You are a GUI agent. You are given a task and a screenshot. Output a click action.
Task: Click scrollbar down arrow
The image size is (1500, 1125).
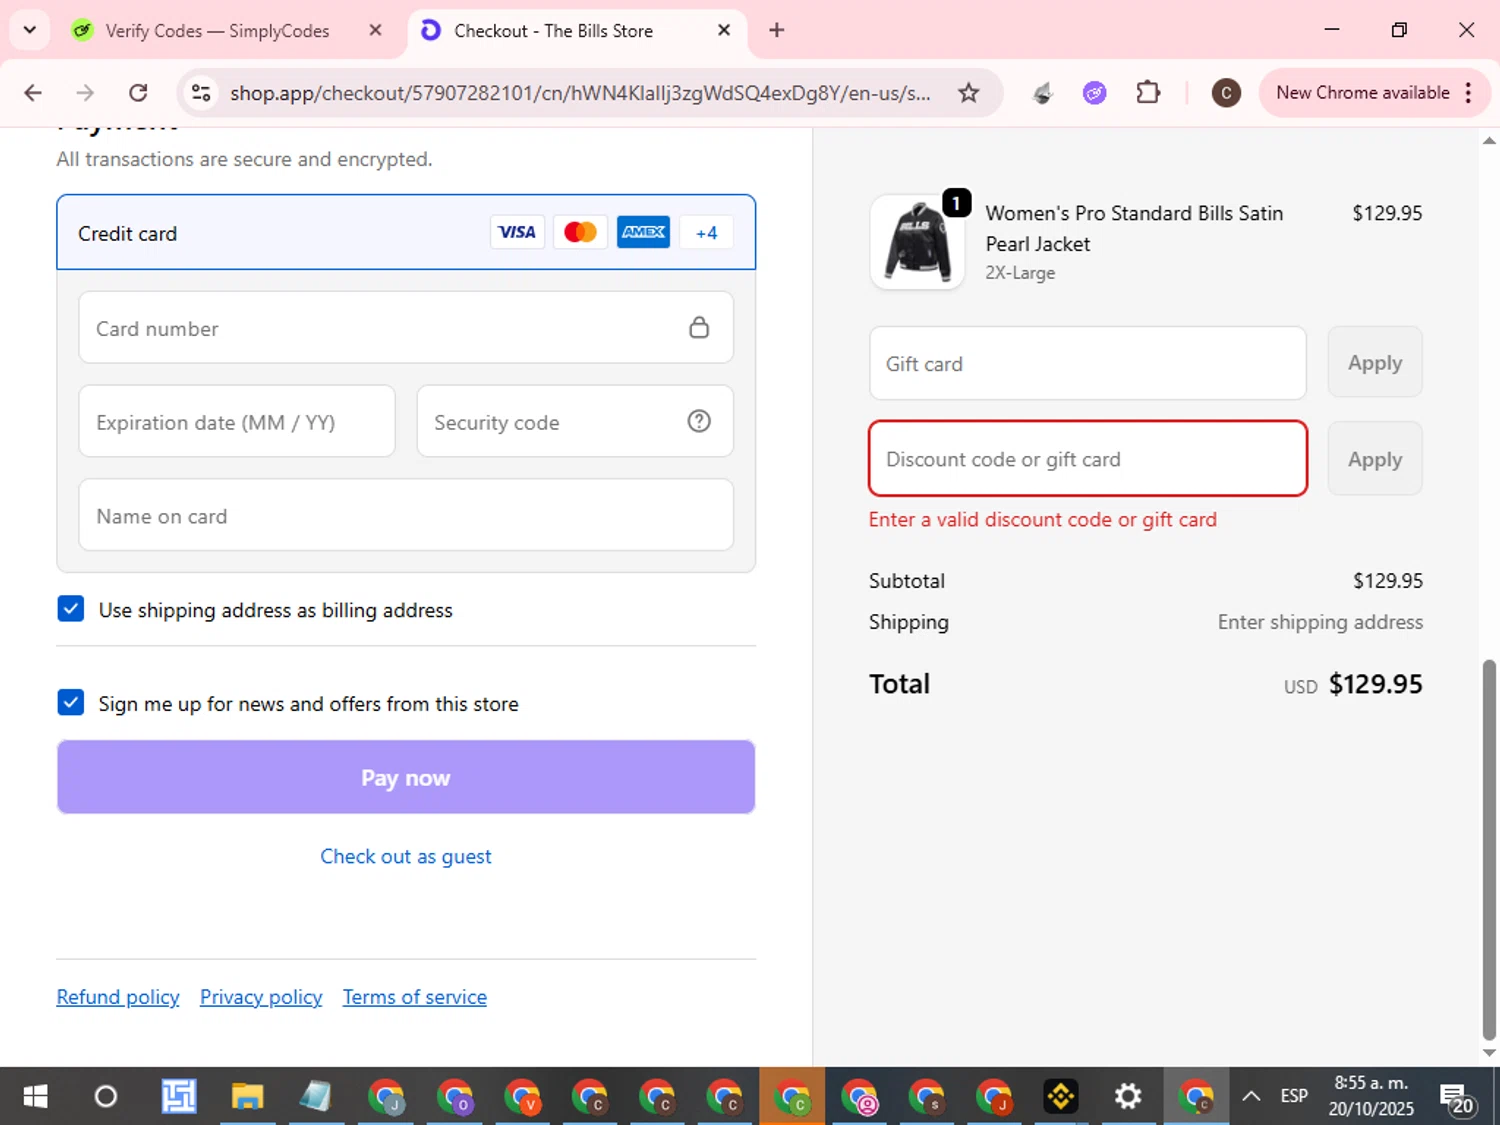pyautogui.click(x=1489, y=1052)
